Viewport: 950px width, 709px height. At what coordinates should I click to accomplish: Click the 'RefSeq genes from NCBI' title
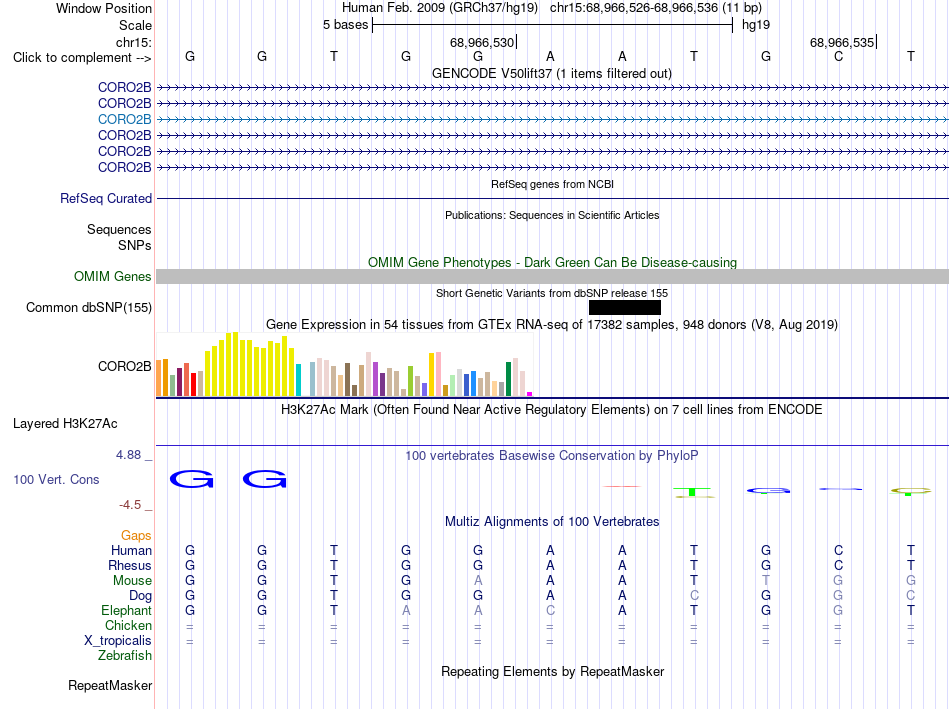click(552, 184)
